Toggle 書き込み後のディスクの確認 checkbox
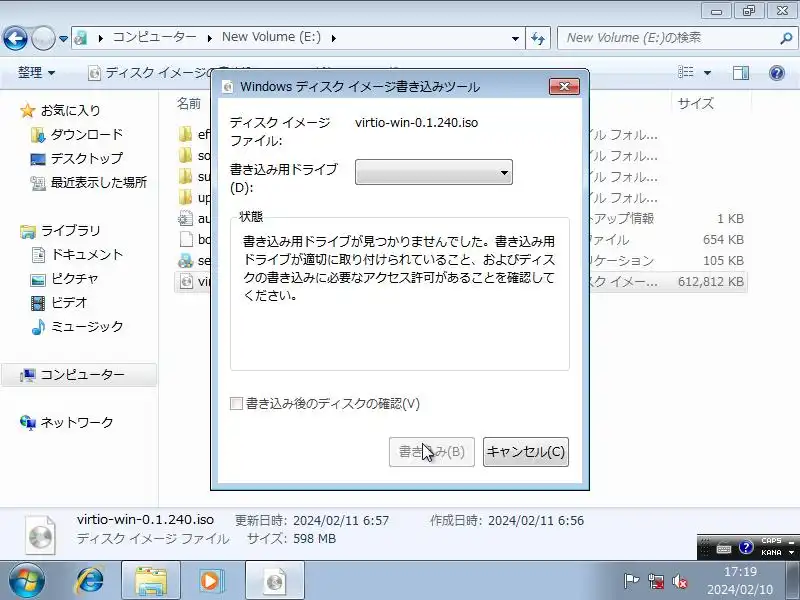This screenshot has width=800, height=600. pyautogui.click(x=236, y=404)
